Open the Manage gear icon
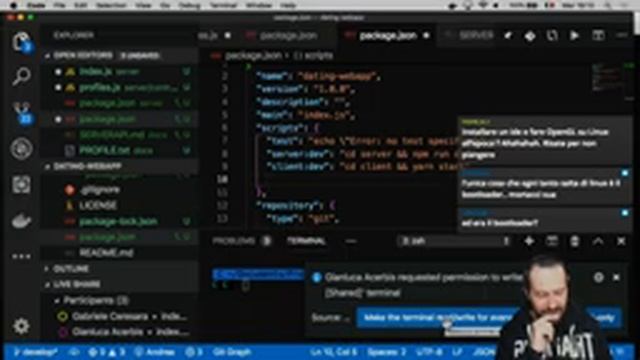Screen dimensions: 640x360 (21, 326)
